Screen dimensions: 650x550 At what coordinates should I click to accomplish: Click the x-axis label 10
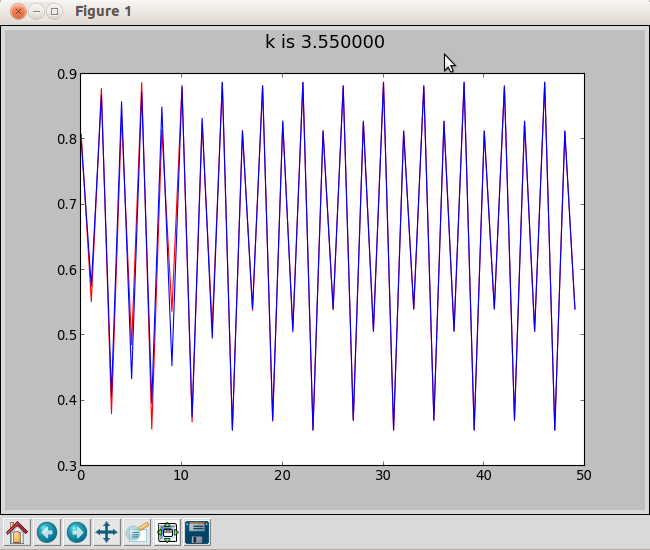(x=182, y=475)
